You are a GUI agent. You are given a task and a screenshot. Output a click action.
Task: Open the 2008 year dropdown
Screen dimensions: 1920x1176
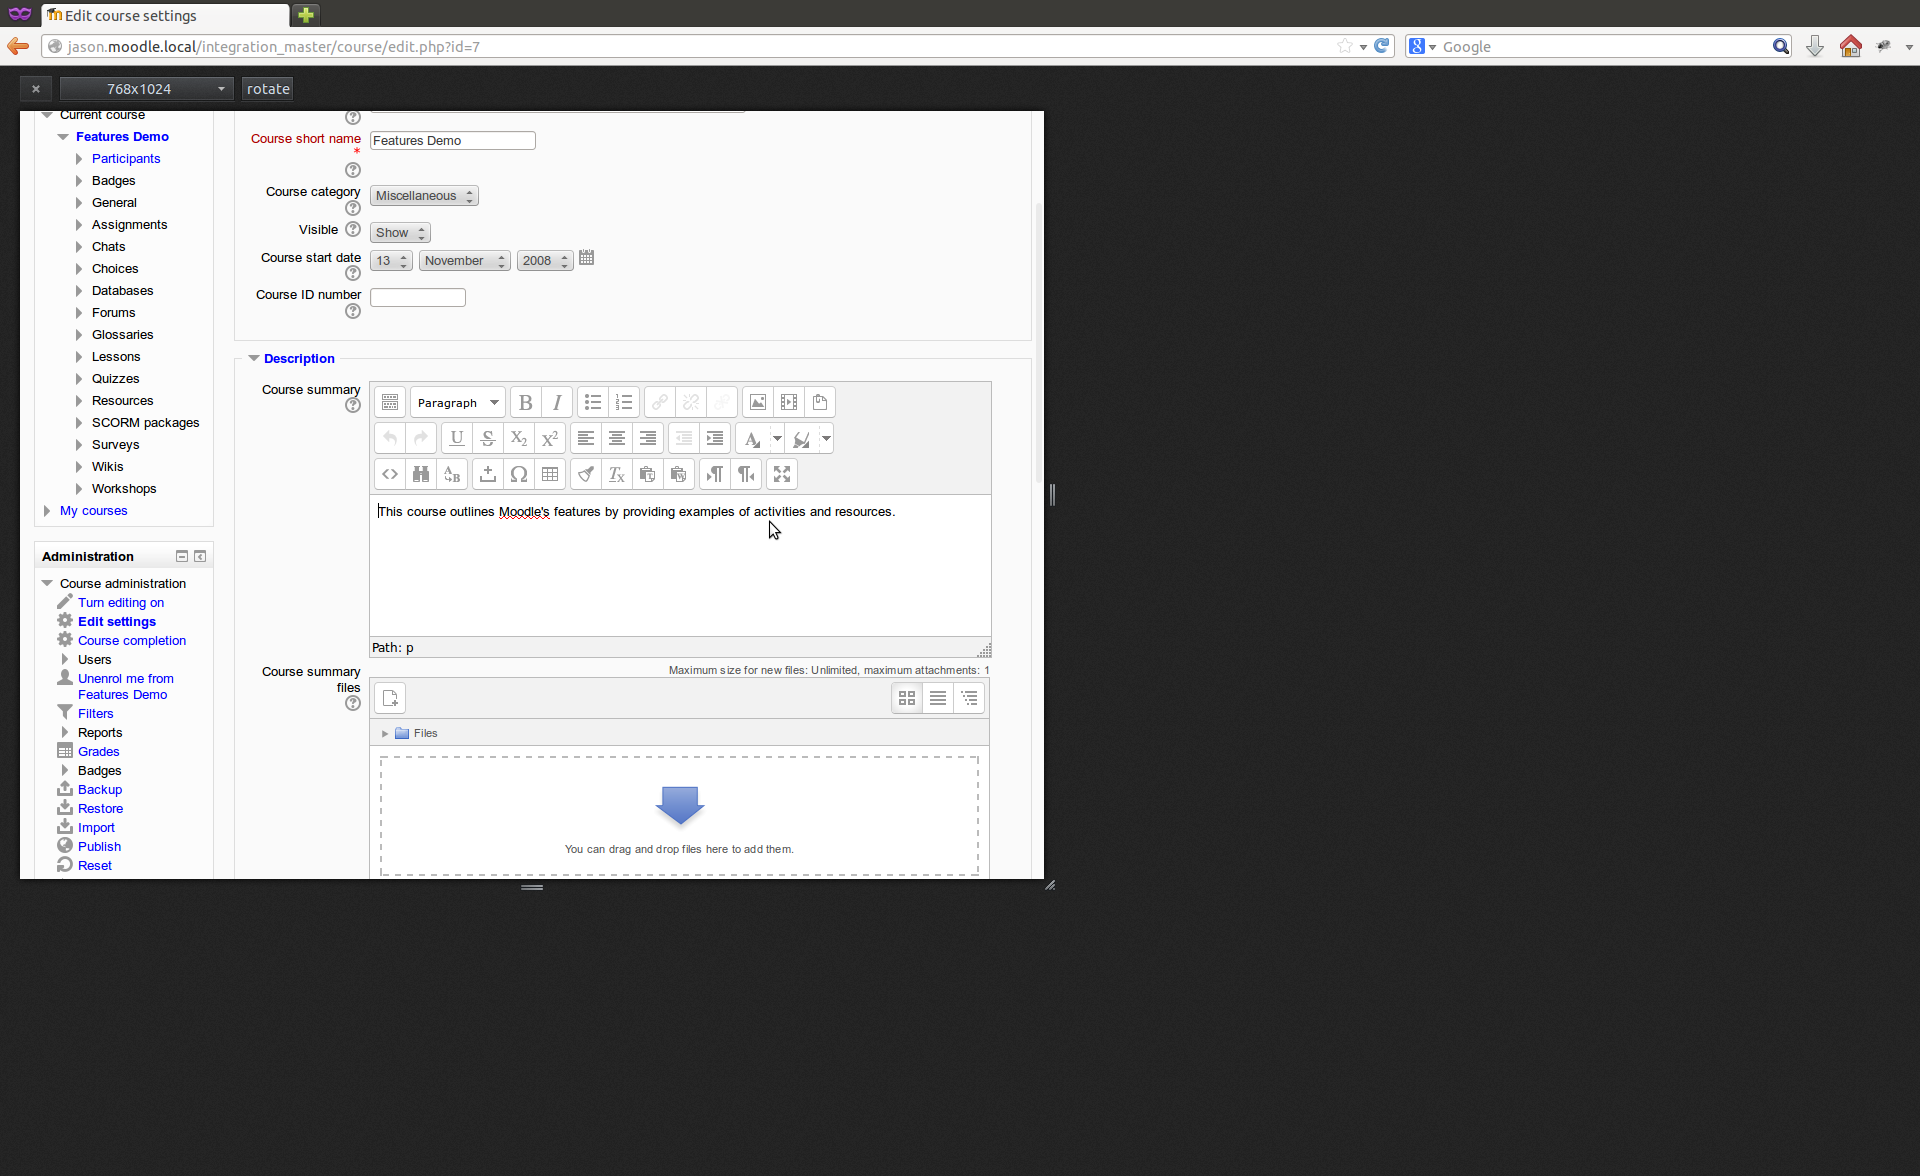pyautogui.click(x=545, y=261)
